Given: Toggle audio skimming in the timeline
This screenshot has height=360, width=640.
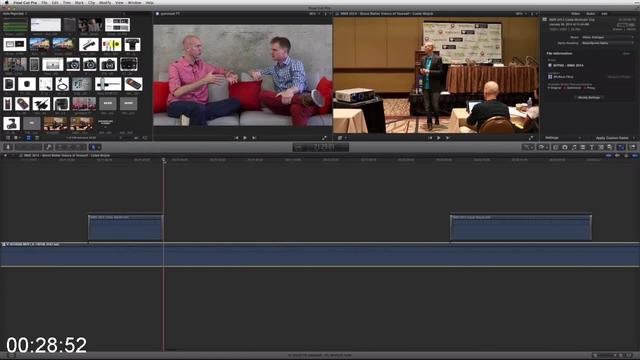Looking at the screenshot, I should (618, 156).
